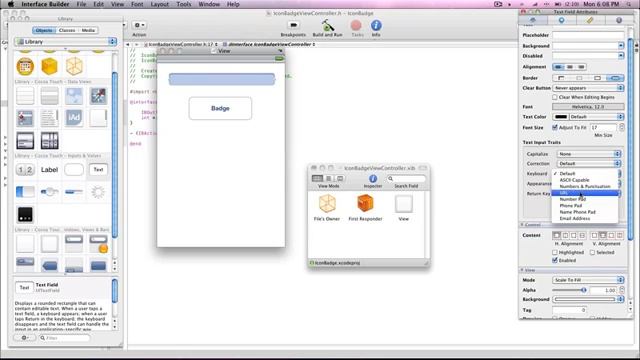
Task: Select the Scroll View object in Library
Action: point(98,118)
